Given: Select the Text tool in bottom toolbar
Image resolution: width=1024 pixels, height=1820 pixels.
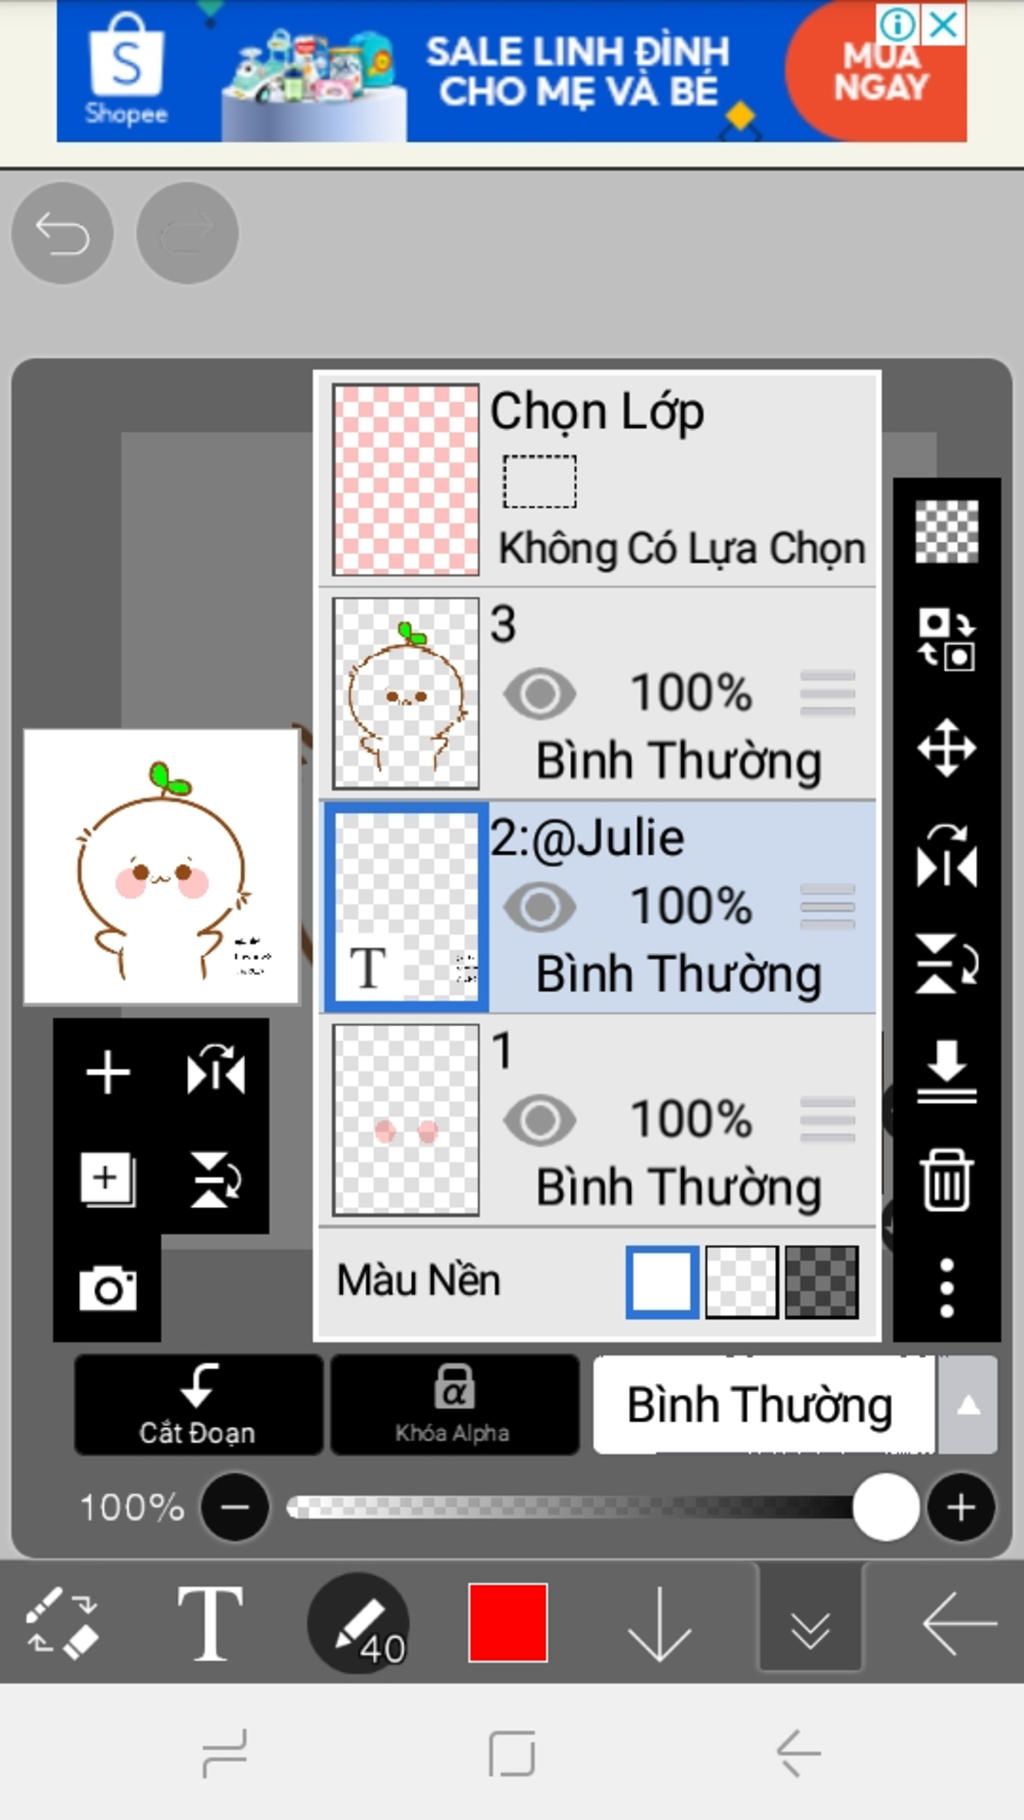Looking at the screenshot, I should (210, 1623).
